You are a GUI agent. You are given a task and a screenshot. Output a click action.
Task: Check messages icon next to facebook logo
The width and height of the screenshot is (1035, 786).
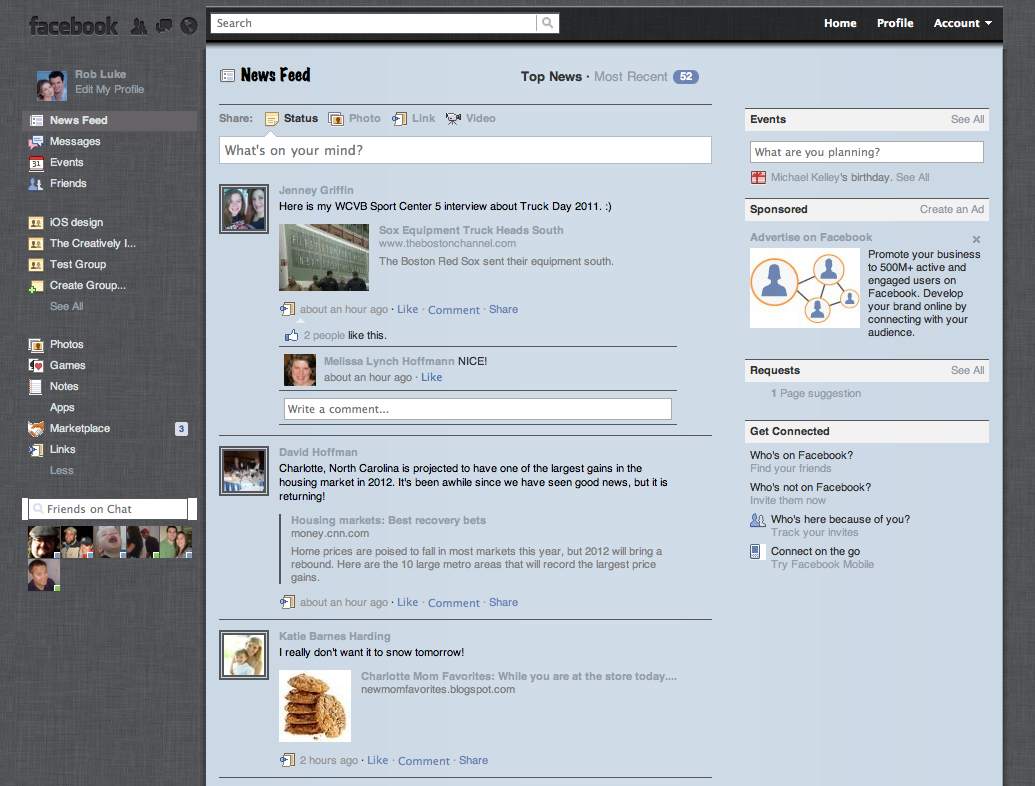[x=163, y=26]
